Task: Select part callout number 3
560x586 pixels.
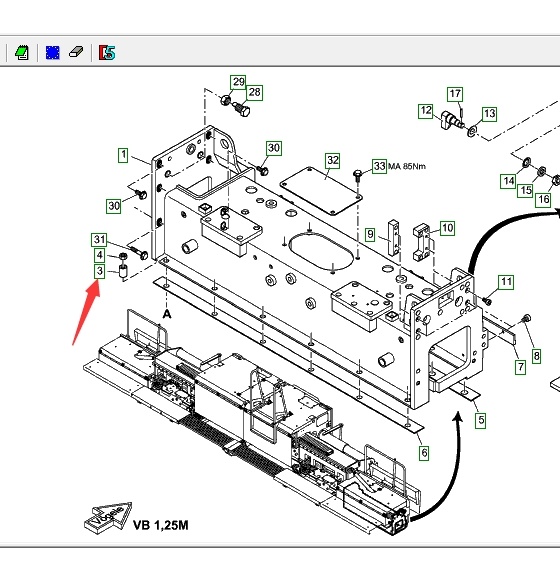Action: 99,271
